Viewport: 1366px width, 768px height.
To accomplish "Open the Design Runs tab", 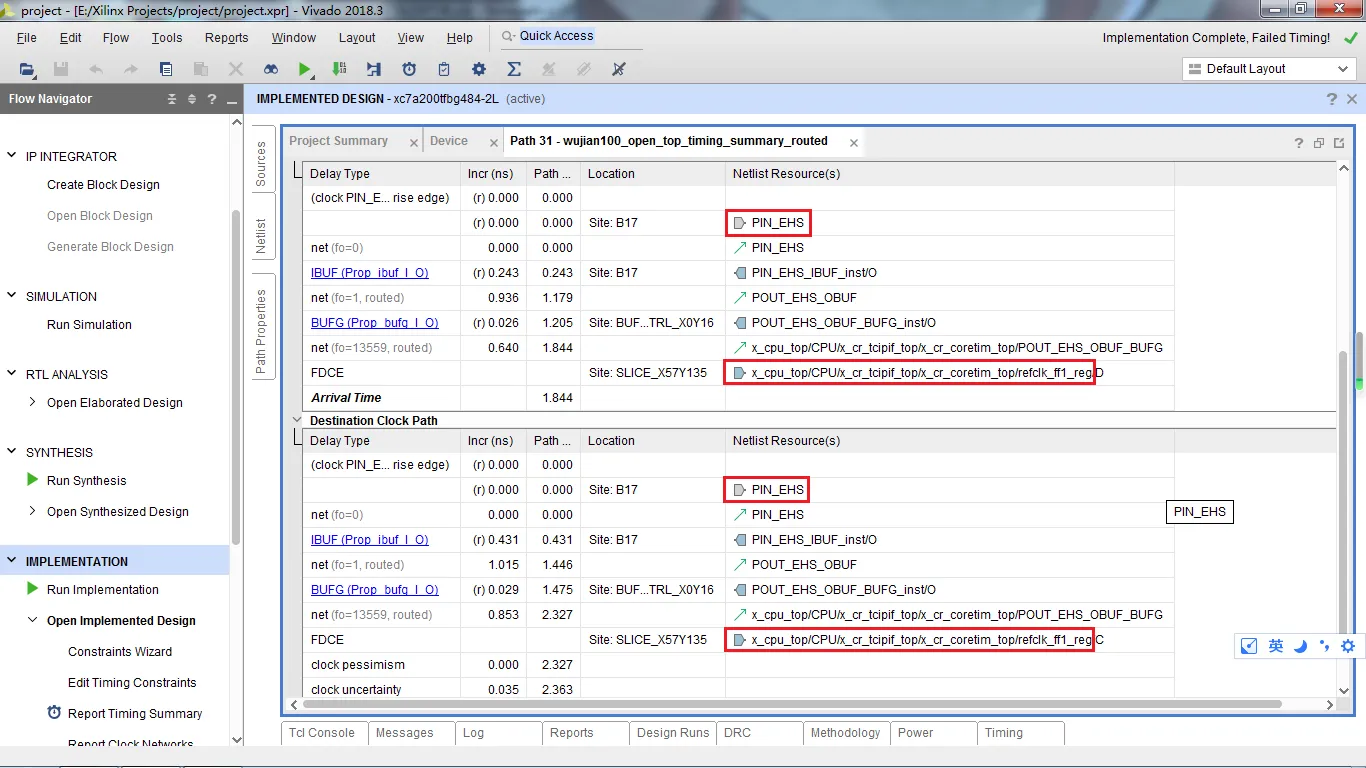I will (x=673, y=733).
